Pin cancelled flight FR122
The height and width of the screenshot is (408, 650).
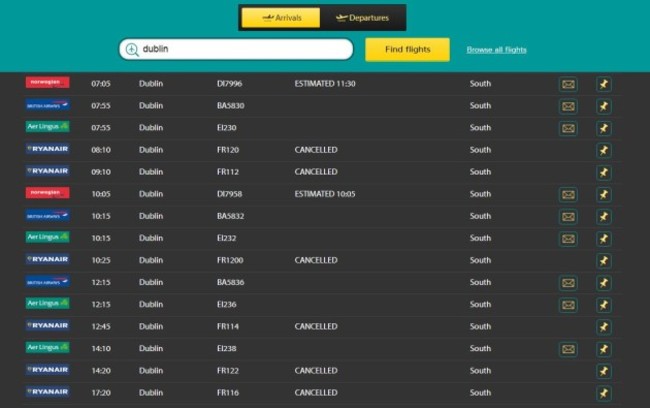[x=604, y=371]
